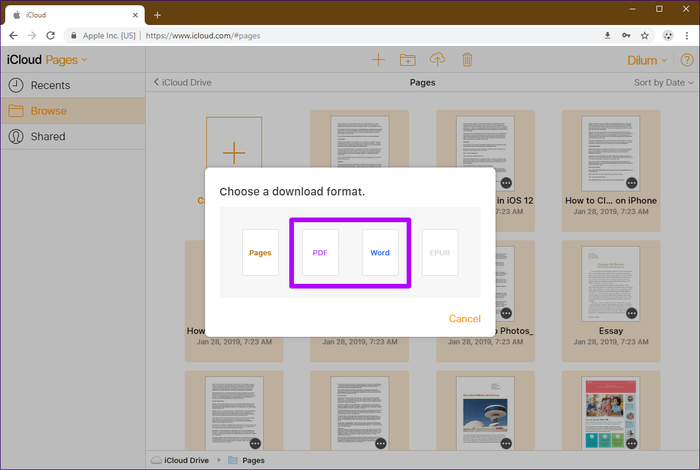Cancel the download format dialog

(465, 319)
